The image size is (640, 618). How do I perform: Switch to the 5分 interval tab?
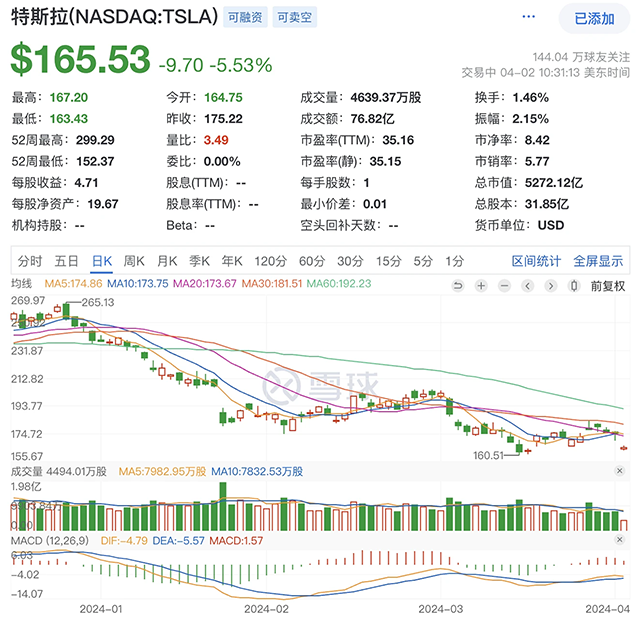tap(423, 261)
